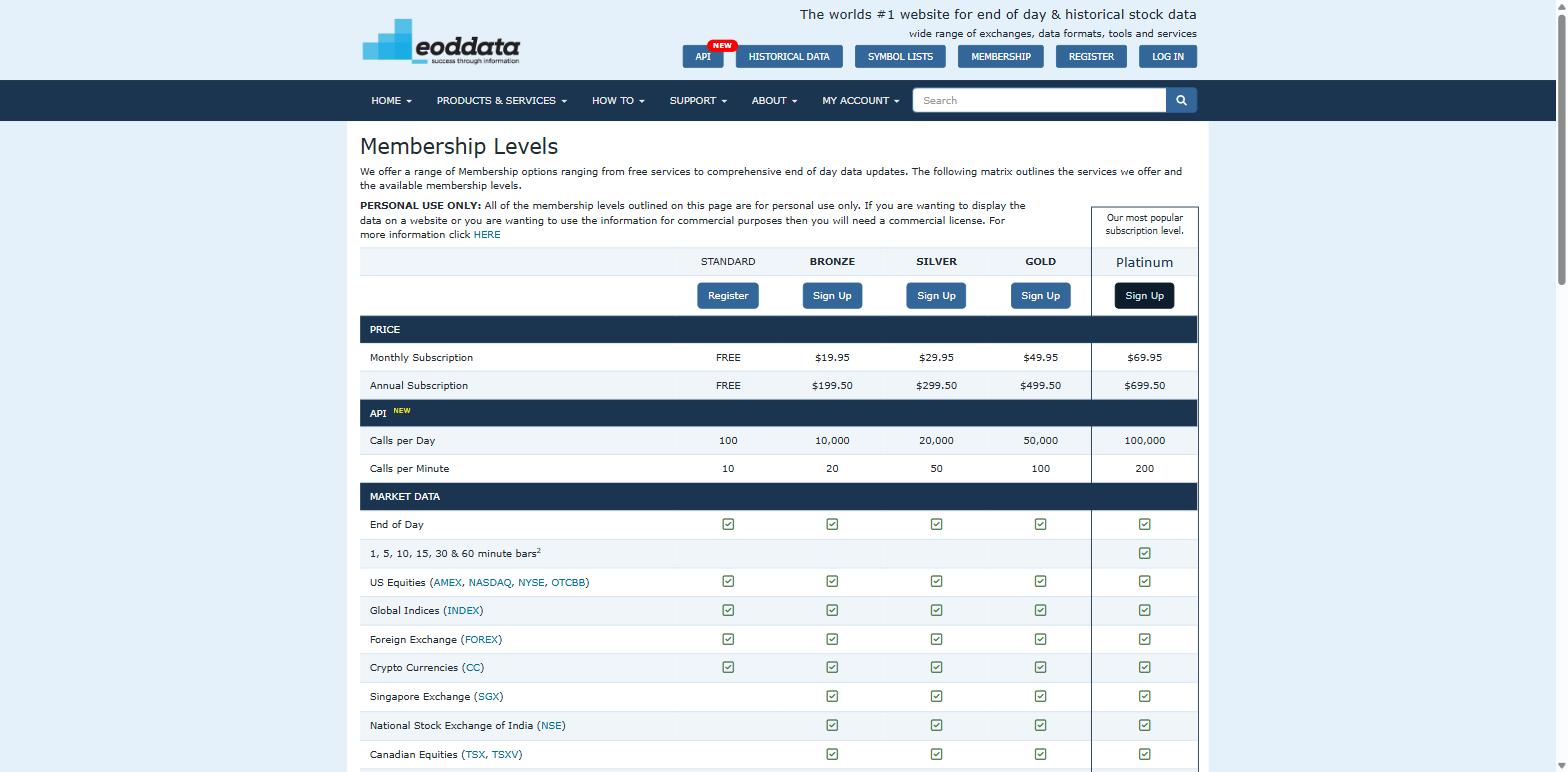Click the End of Day checkmark under Standard

tap(728, 524)
